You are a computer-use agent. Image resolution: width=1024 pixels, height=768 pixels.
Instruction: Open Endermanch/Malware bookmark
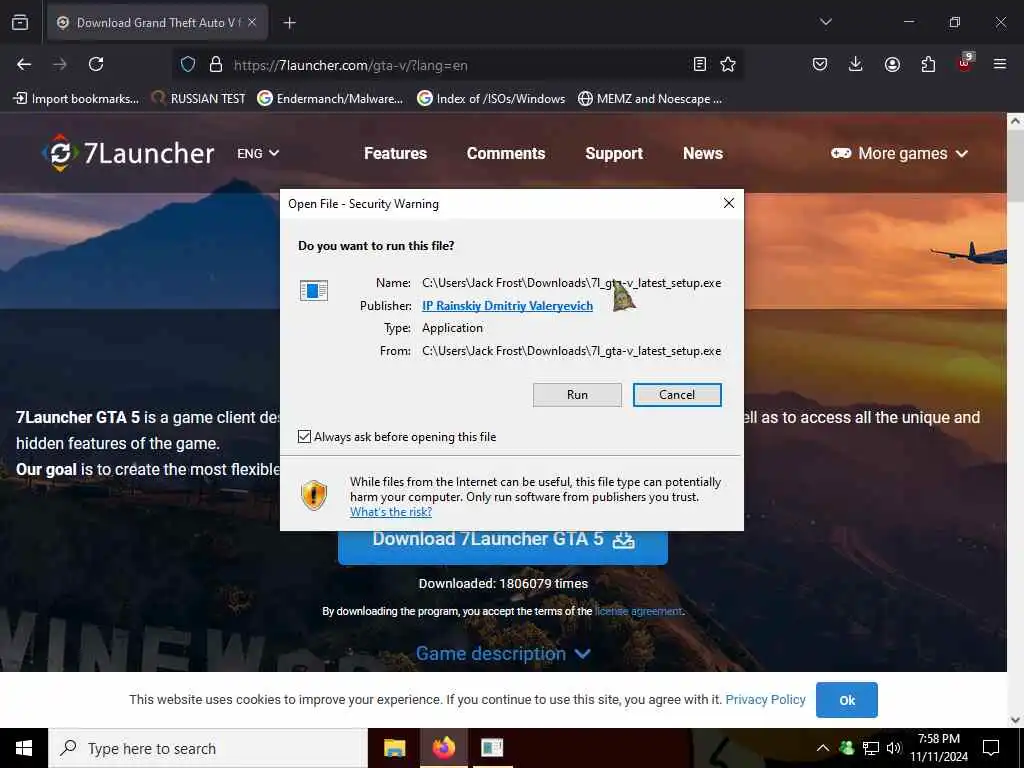pyautogui.click(x=330, y=99)
